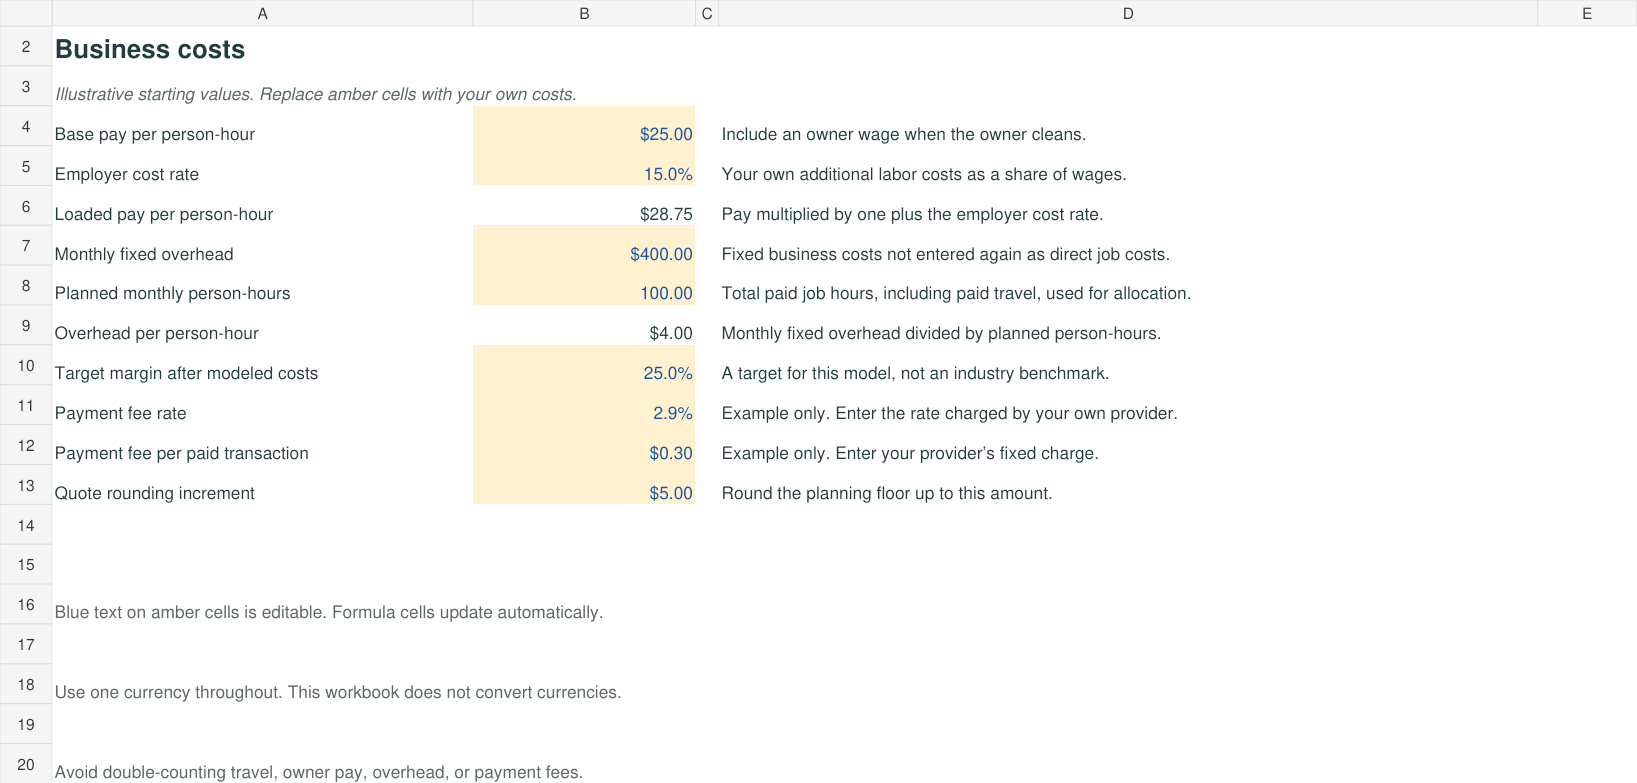Click 'A target for this model' note
Image resolution: width=1637 pixels, height=783 pixels.
pyautogui.click(x=915, y=373)
